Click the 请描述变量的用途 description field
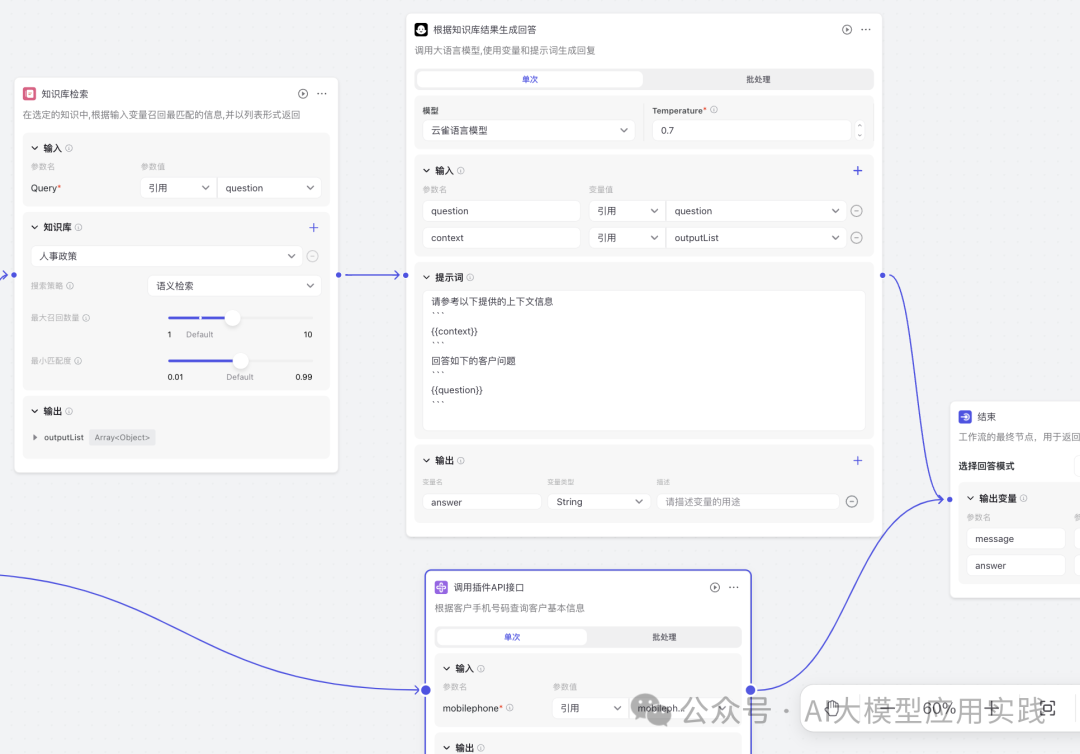Screen dimensions: 1080x754 [x=747, y=502]
